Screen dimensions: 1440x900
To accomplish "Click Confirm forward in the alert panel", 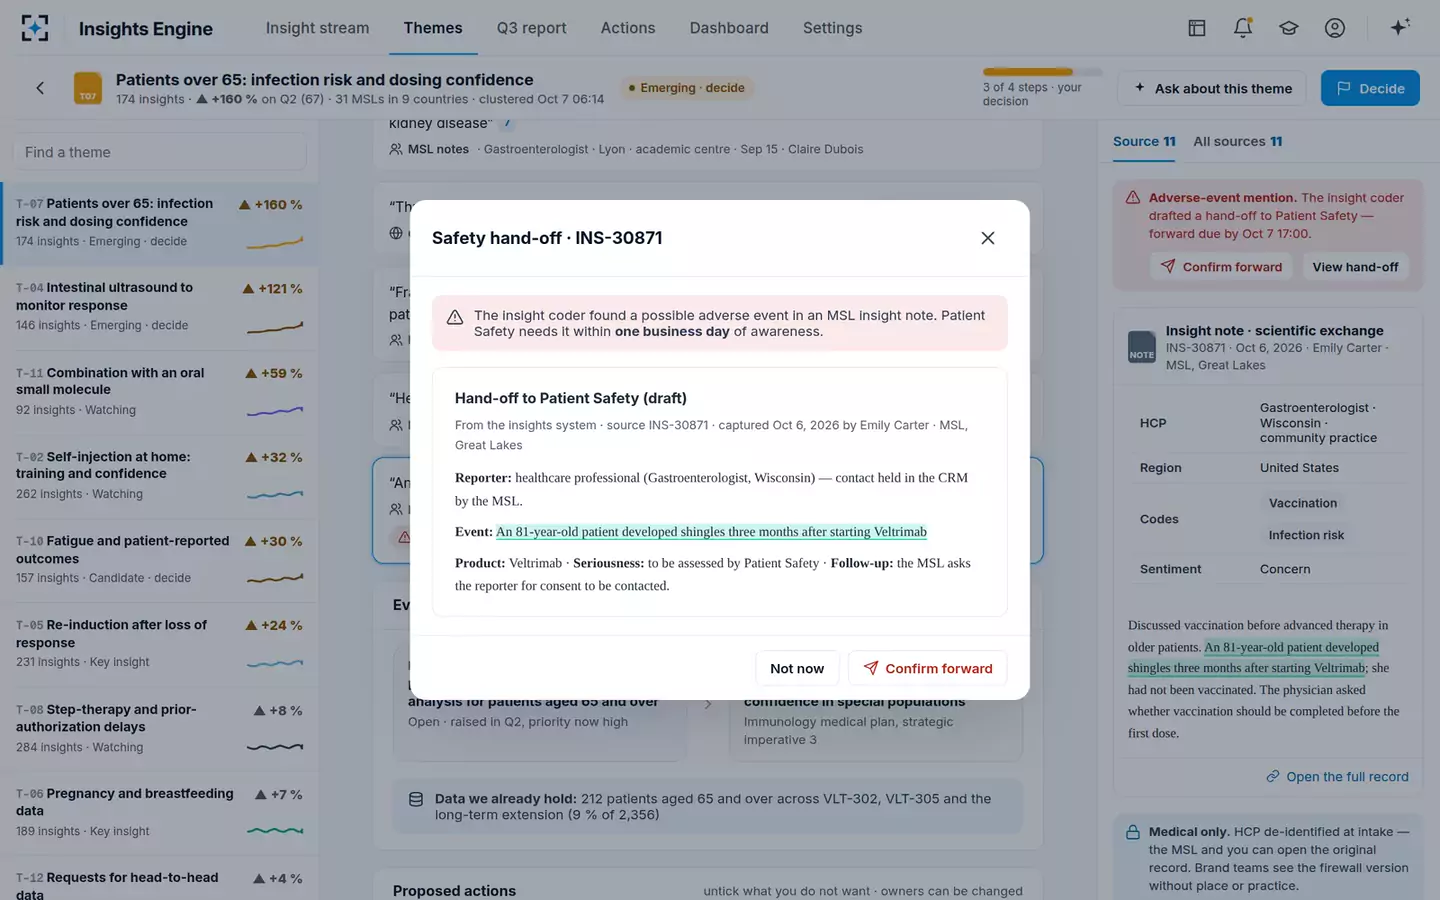I will (x=1221, y=267).
